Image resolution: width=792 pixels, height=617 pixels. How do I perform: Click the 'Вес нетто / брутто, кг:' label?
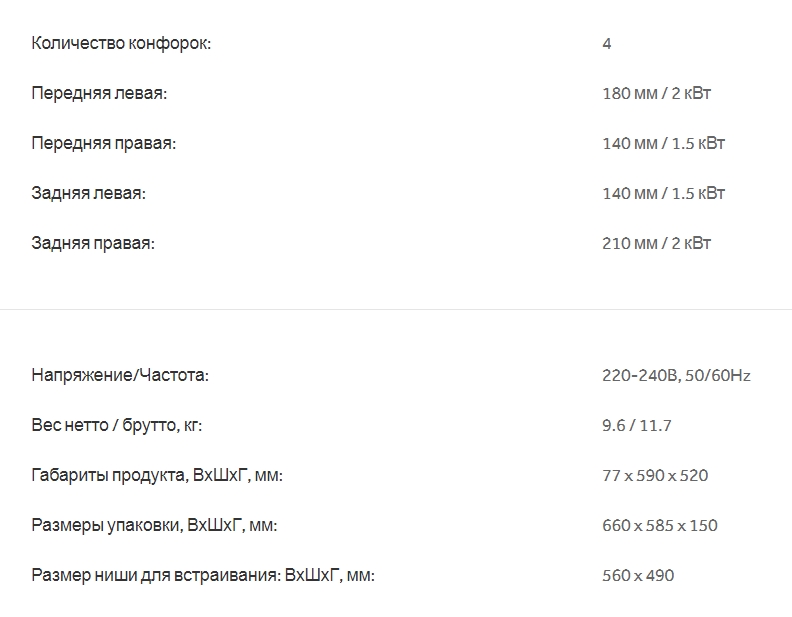click(x=116, y=426)
